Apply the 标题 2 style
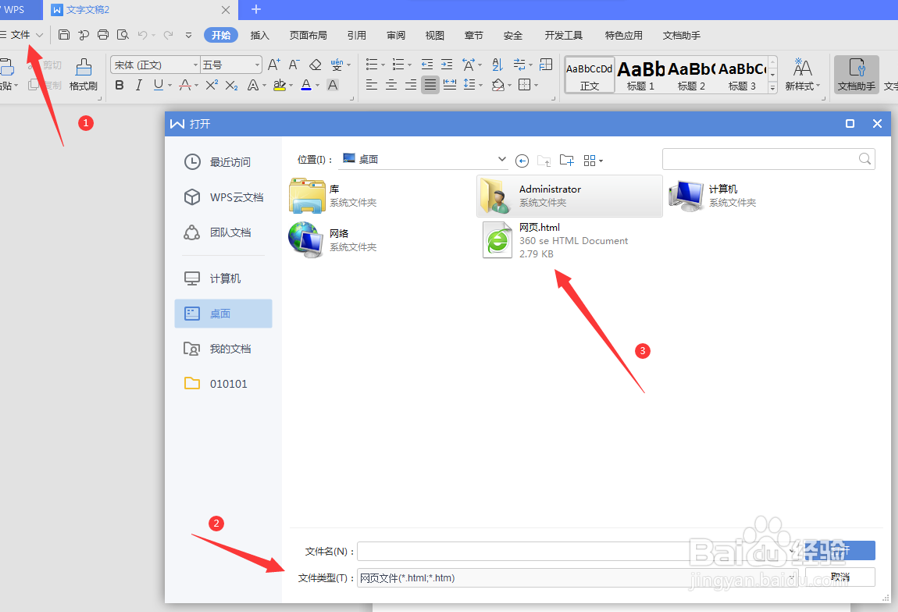The width and height of the screenshot is (898, 612). click(691, 74)
